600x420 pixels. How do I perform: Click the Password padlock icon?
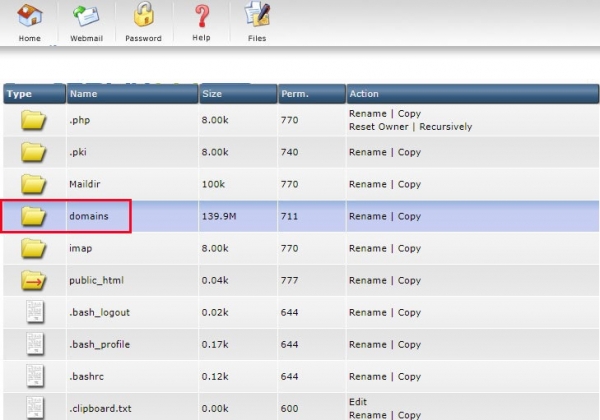(143, 18)
